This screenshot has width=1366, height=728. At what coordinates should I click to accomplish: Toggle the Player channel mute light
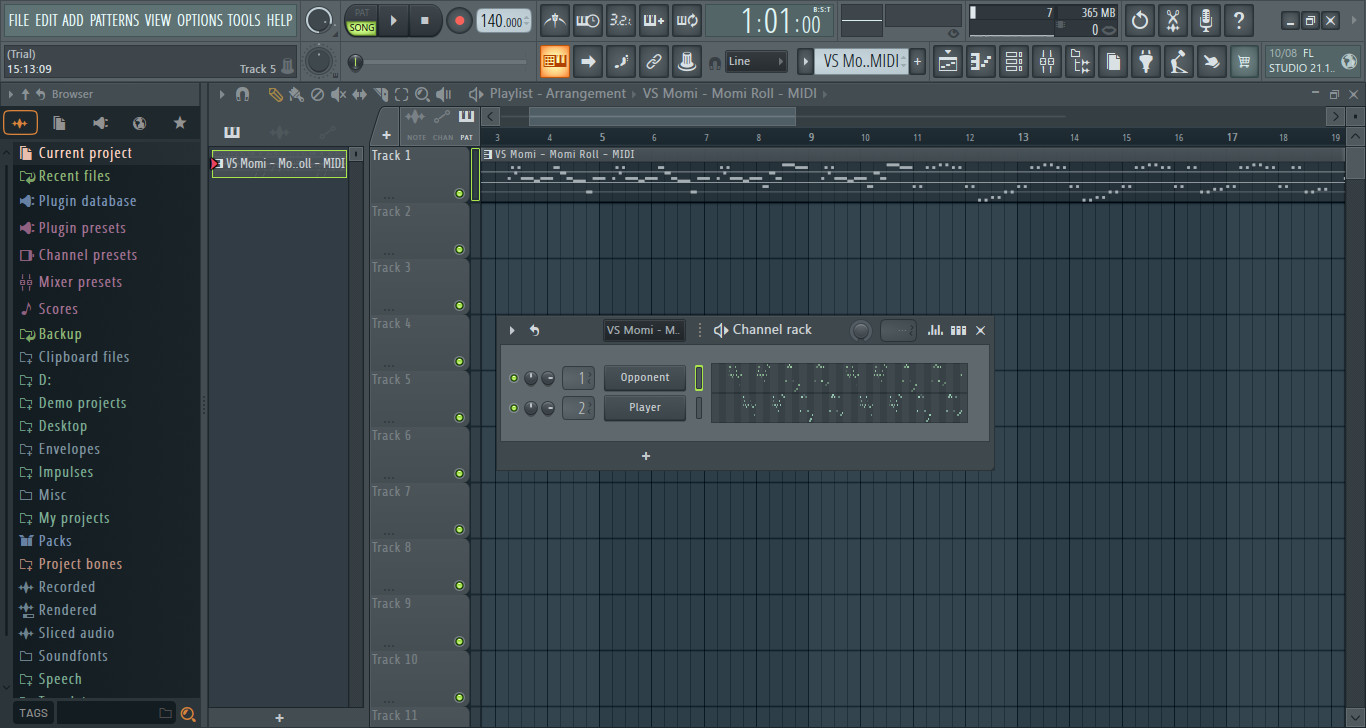[514, 408]
